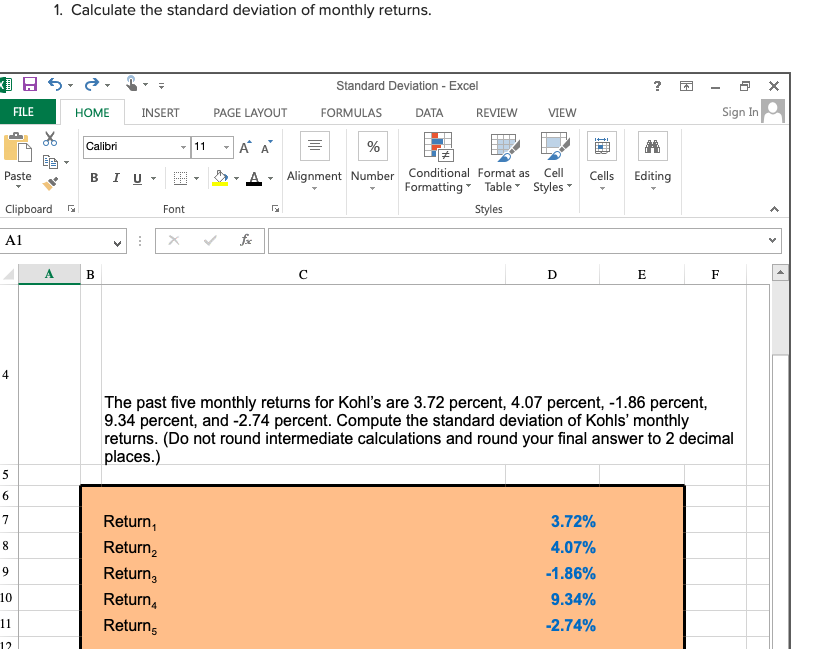
Task: Click Ribbon Display Options icon
Action: point(686,86)
